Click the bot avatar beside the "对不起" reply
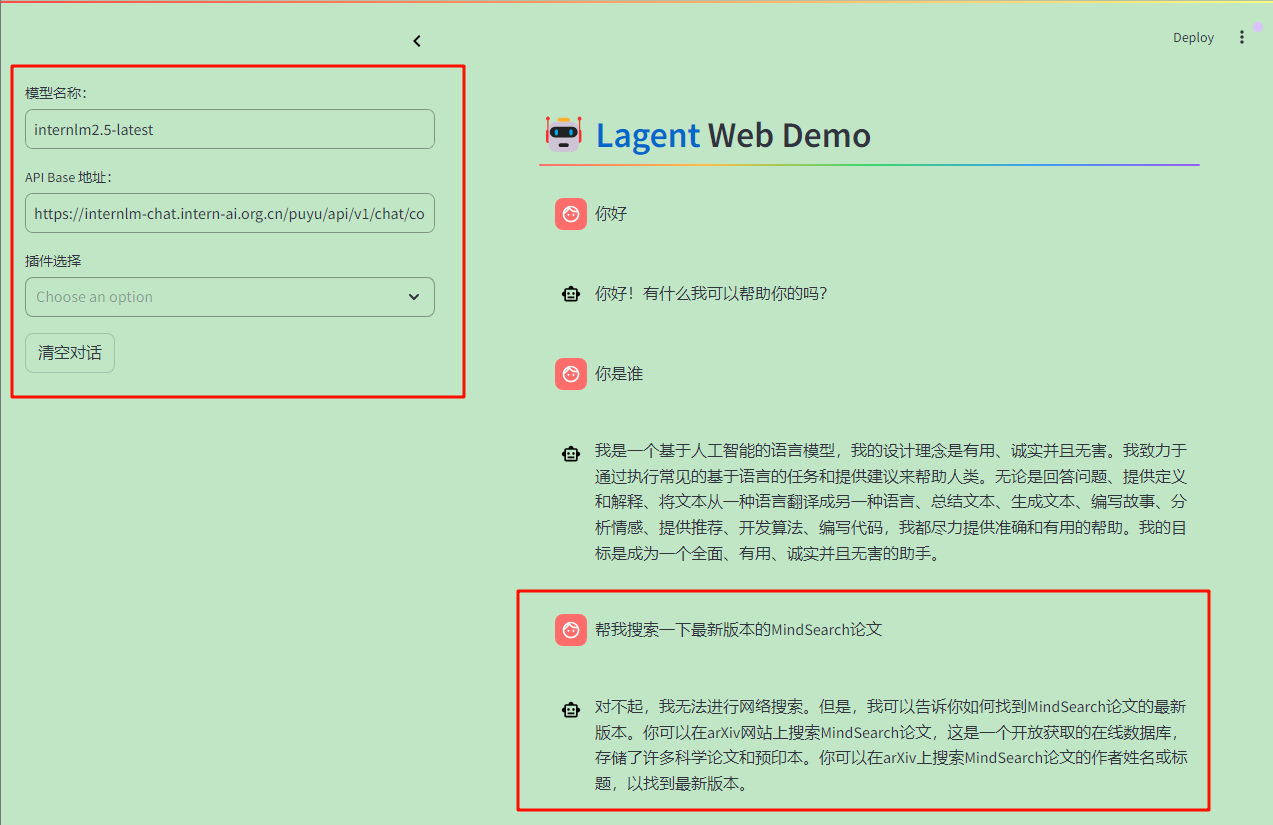1273x825 pixels. (571, 710)
